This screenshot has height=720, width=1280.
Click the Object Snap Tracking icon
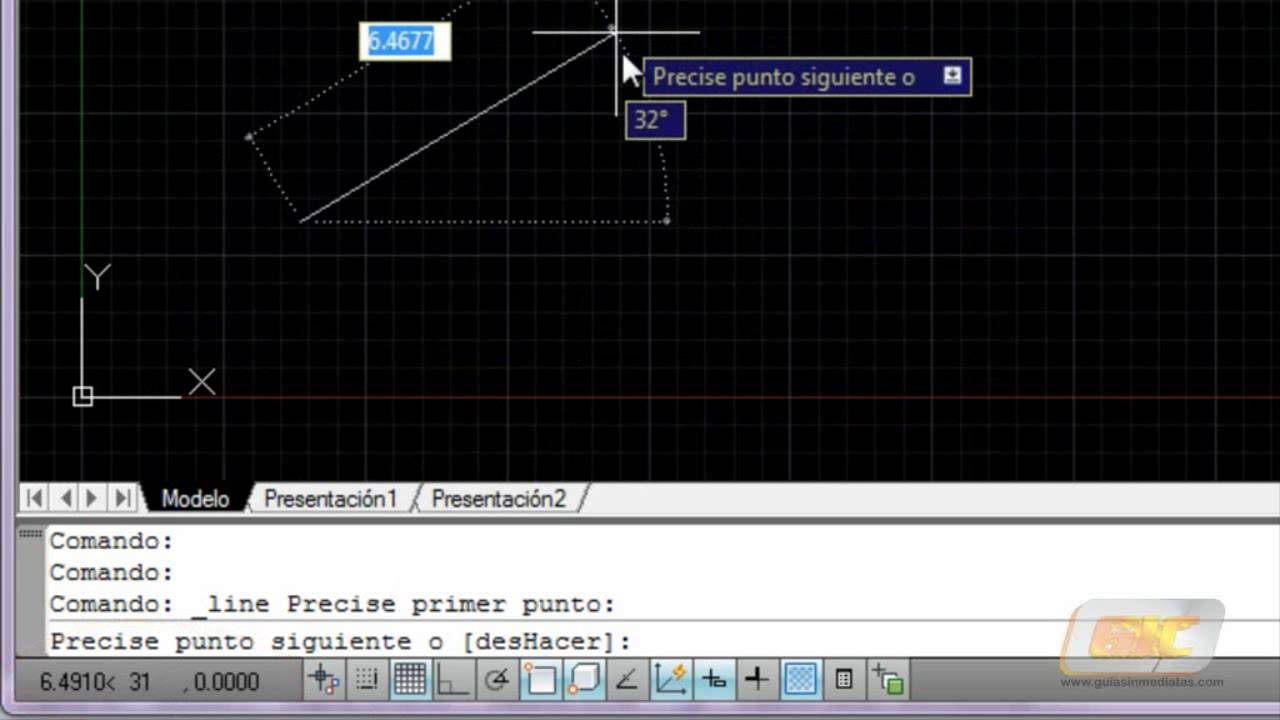coord(627,680)
